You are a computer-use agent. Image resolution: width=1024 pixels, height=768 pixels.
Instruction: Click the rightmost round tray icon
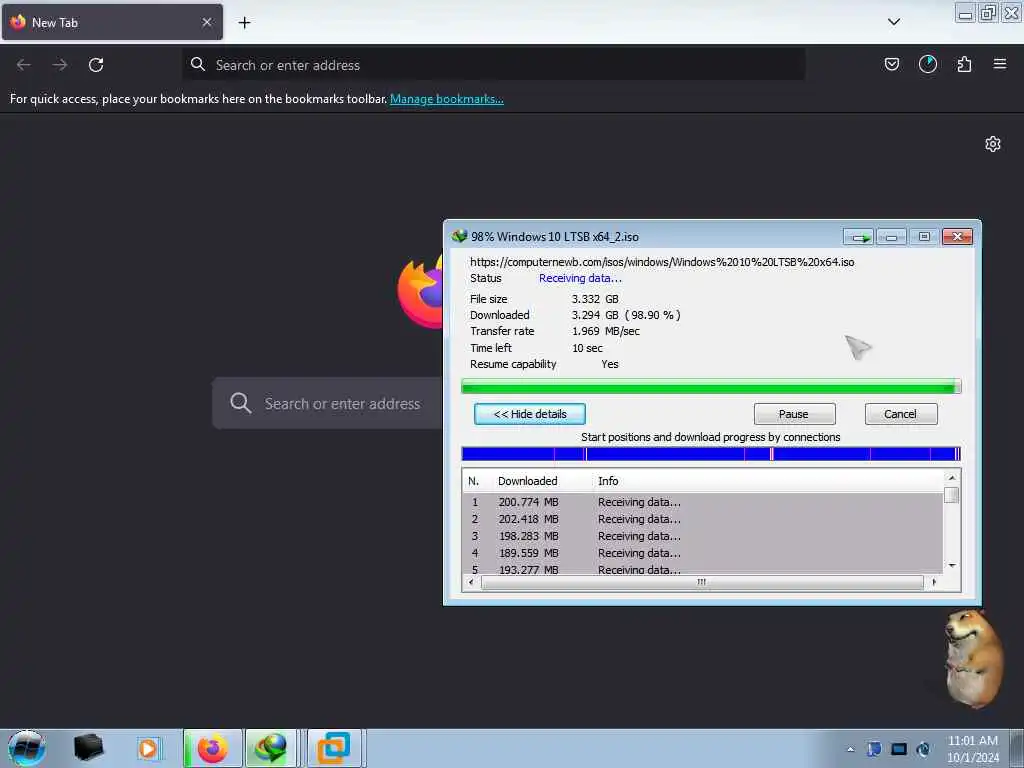923,749
